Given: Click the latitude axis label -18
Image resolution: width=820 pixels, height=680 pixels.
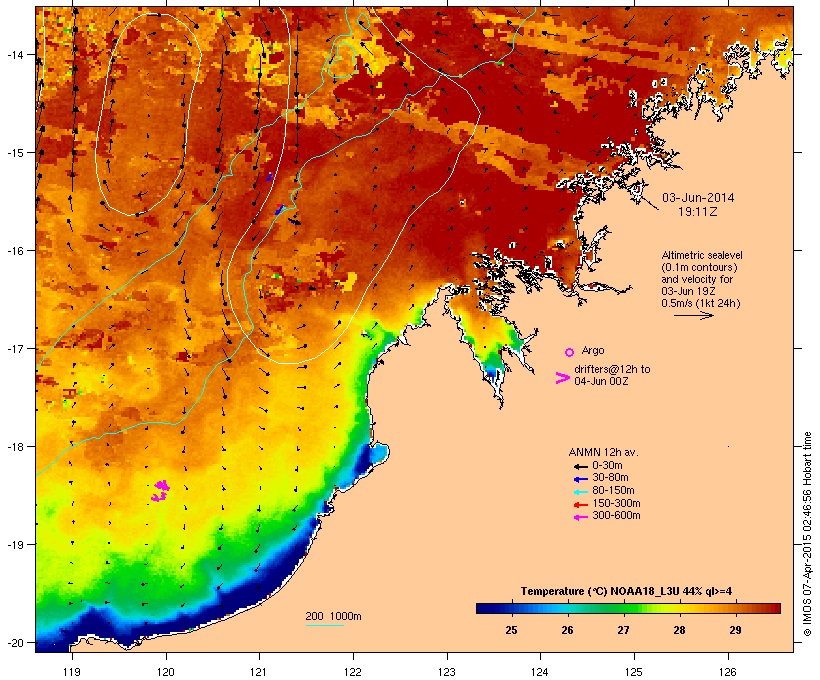Looking at the screenshot, I should pos(15,447).
